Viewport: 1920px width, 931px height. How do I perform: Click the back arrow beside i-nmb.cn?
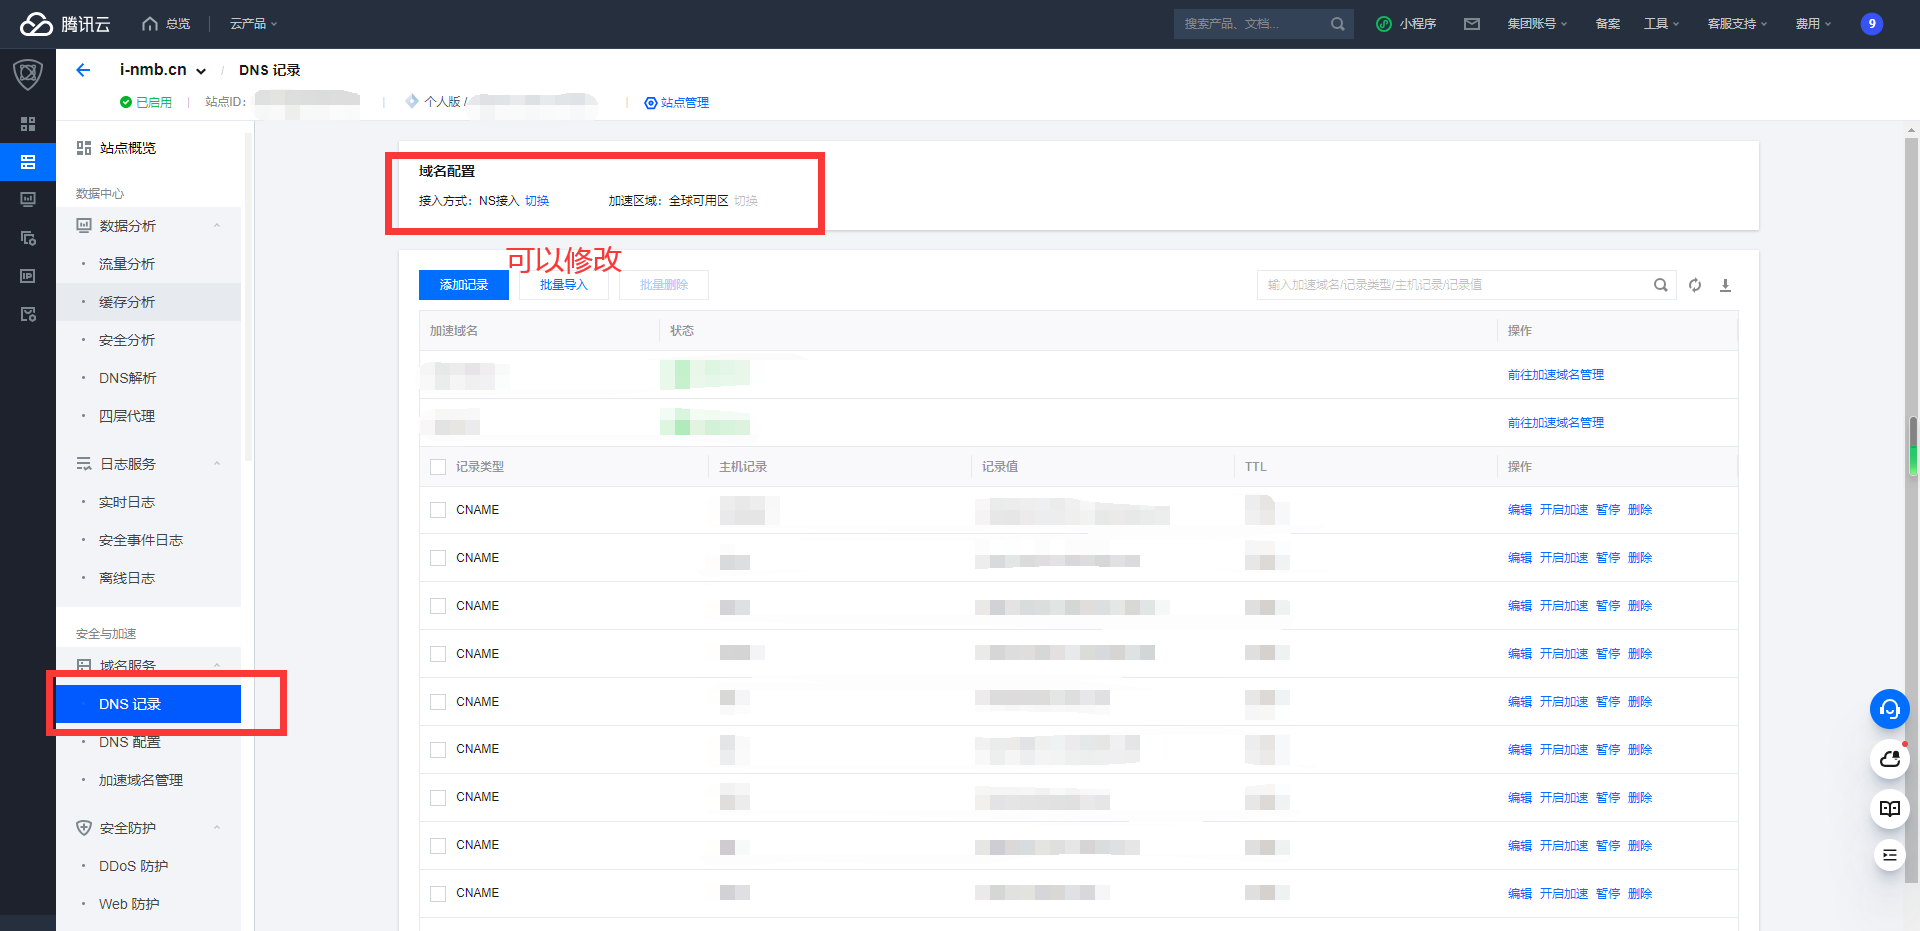[x=83, y=70]
